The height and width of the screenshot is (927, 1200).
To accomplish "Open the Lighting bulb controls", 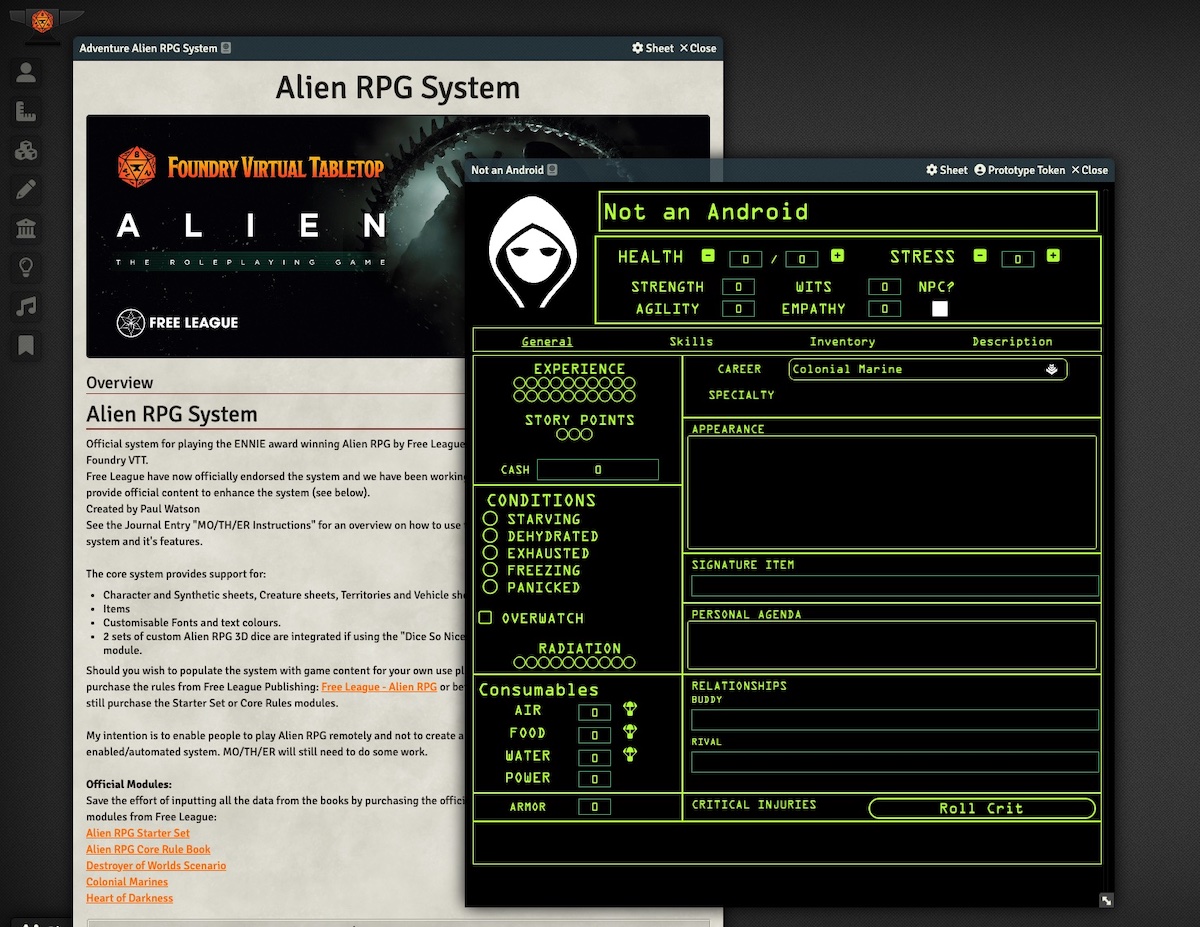I will click(26, 267).
